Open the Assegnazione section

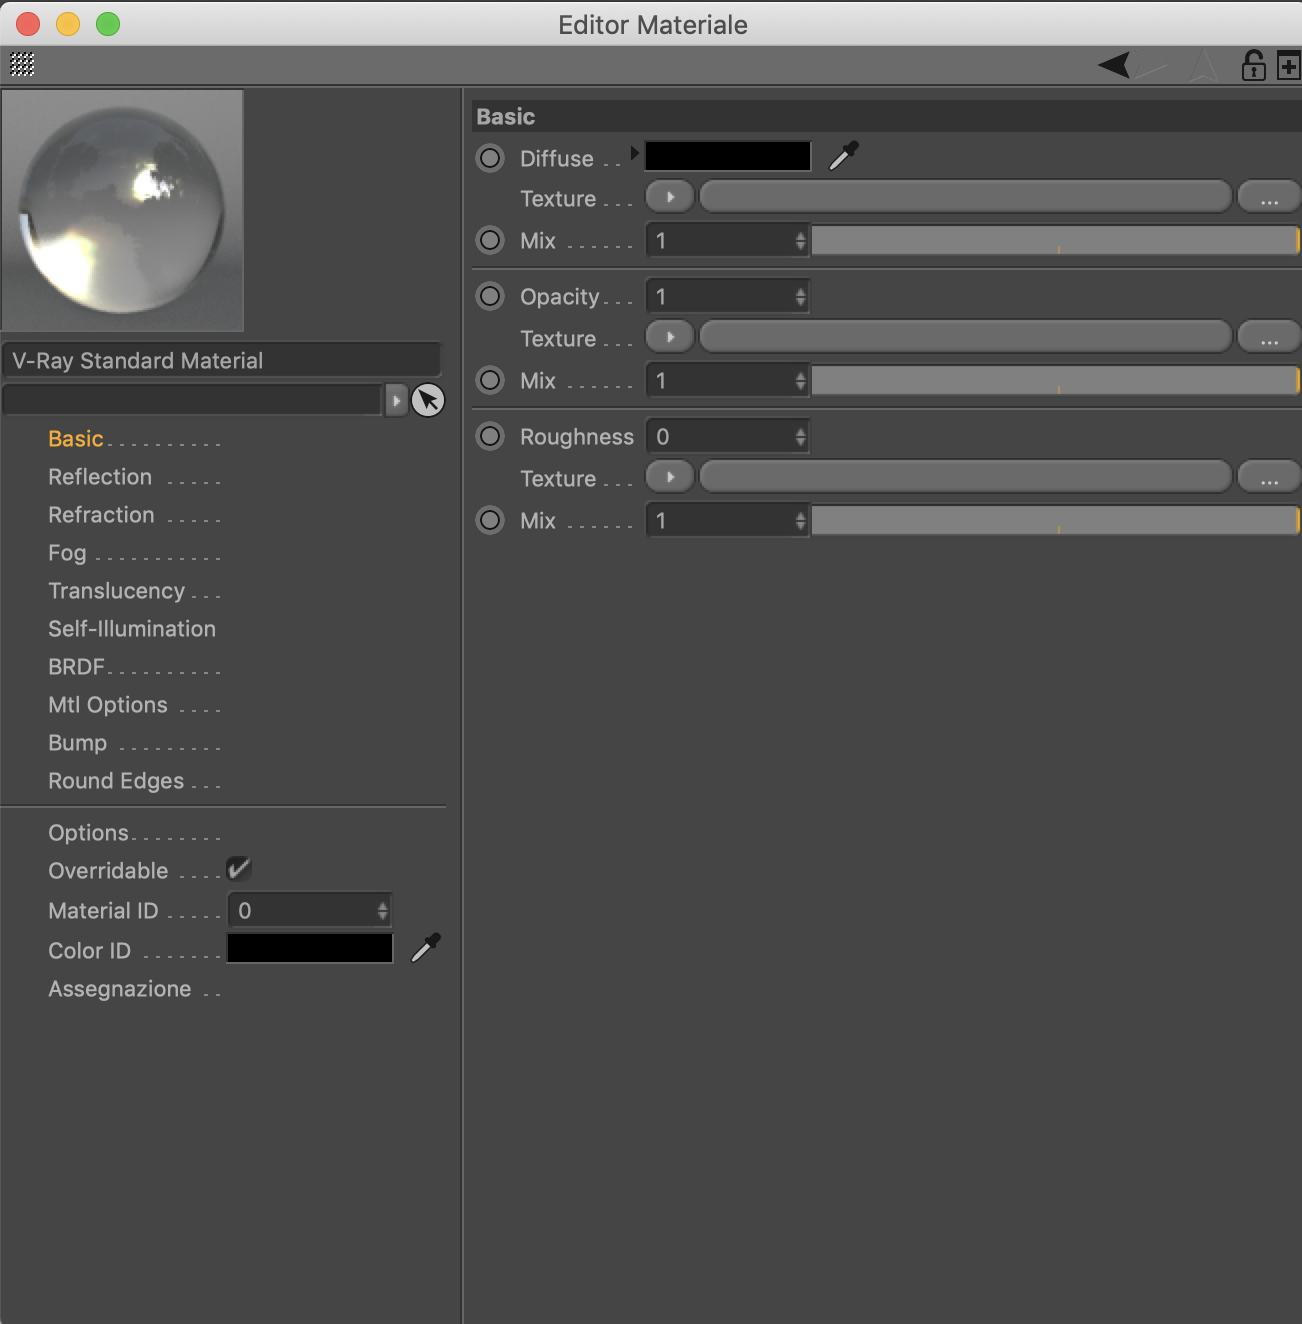[x=120, y=989]
